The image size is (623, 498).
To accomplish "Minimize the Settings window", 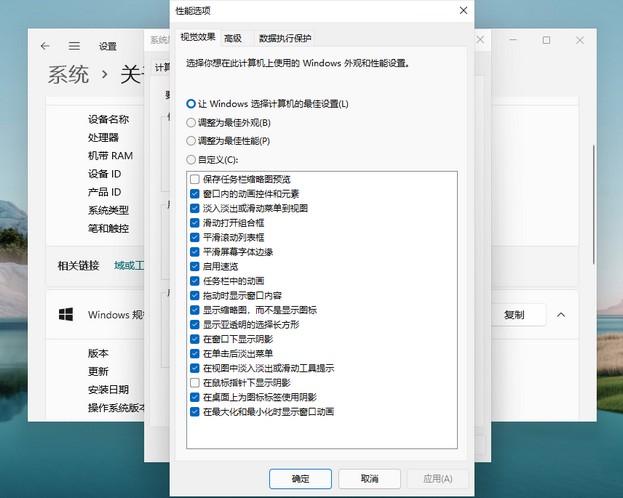I will pos(513,40).
